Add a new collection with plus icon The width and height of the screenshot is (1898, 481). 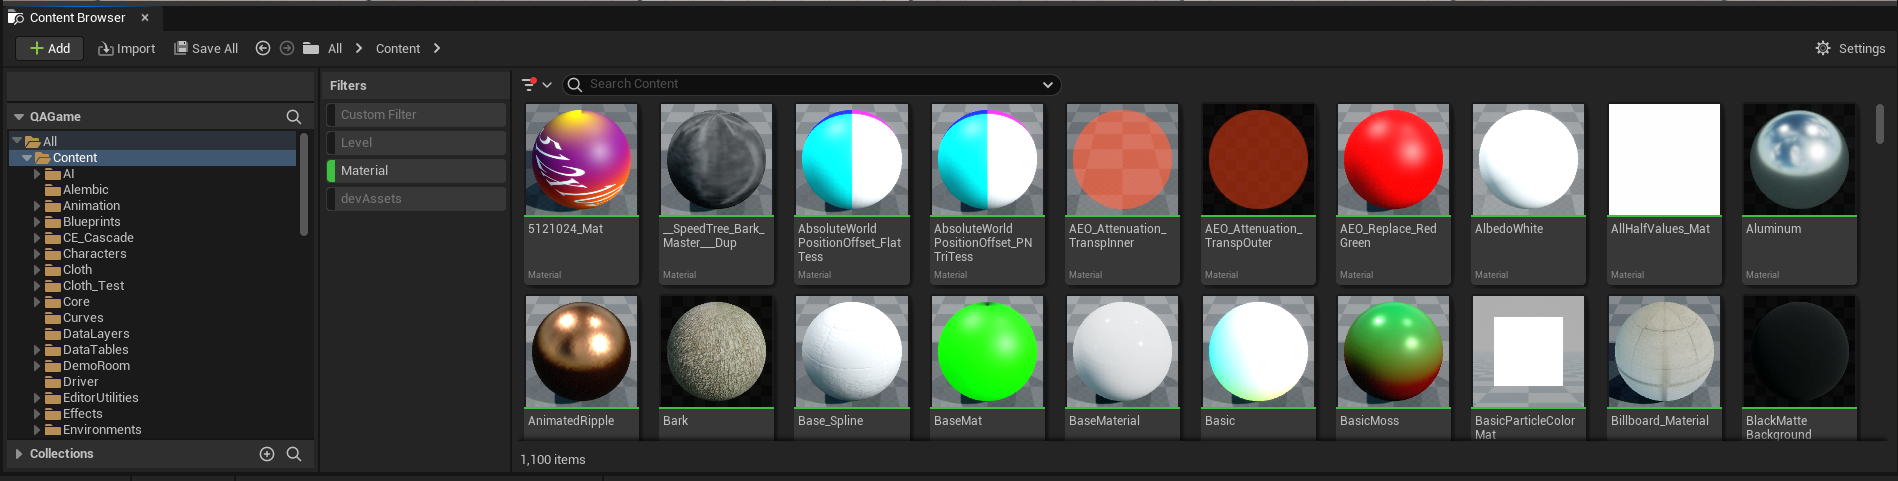267,454
